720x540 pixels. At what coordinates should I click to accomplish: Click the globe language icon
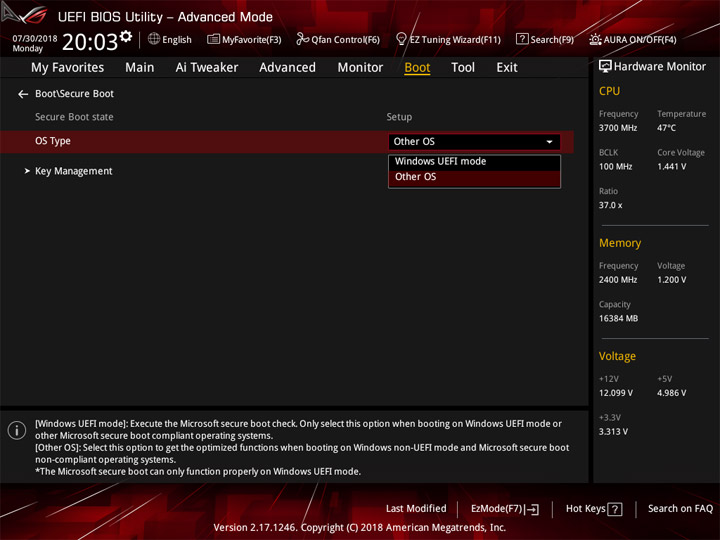coord(154,39)
